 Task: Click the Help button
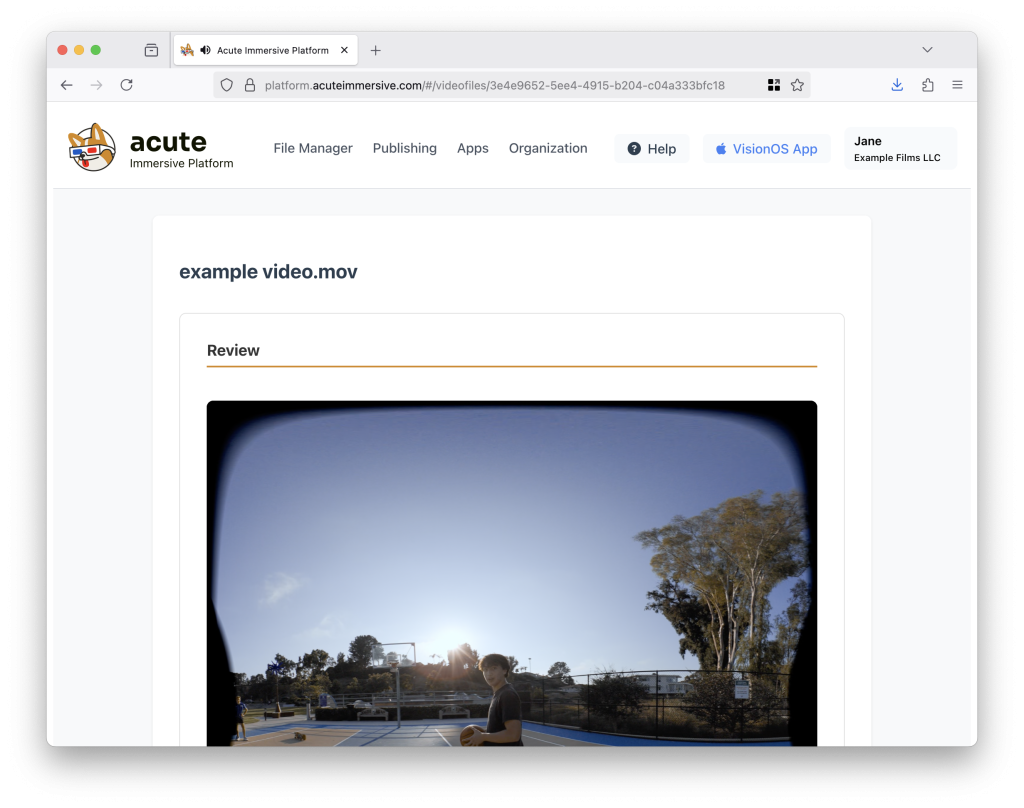click(x=652, y=149)
